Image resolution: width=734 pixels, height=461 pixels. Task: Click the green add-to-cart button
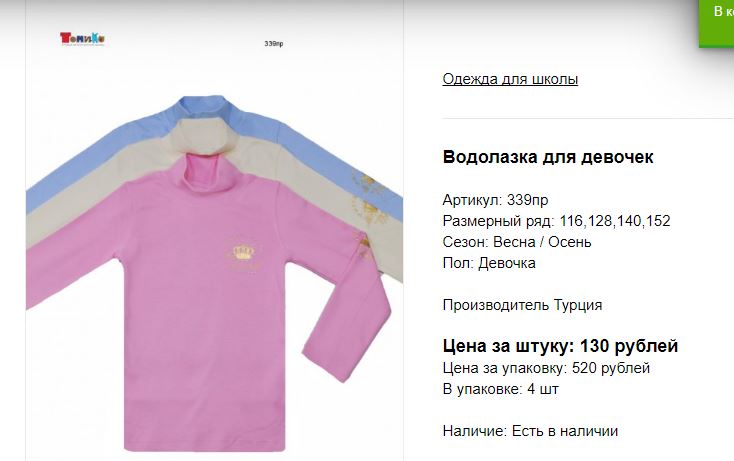(x=717, y=23)
